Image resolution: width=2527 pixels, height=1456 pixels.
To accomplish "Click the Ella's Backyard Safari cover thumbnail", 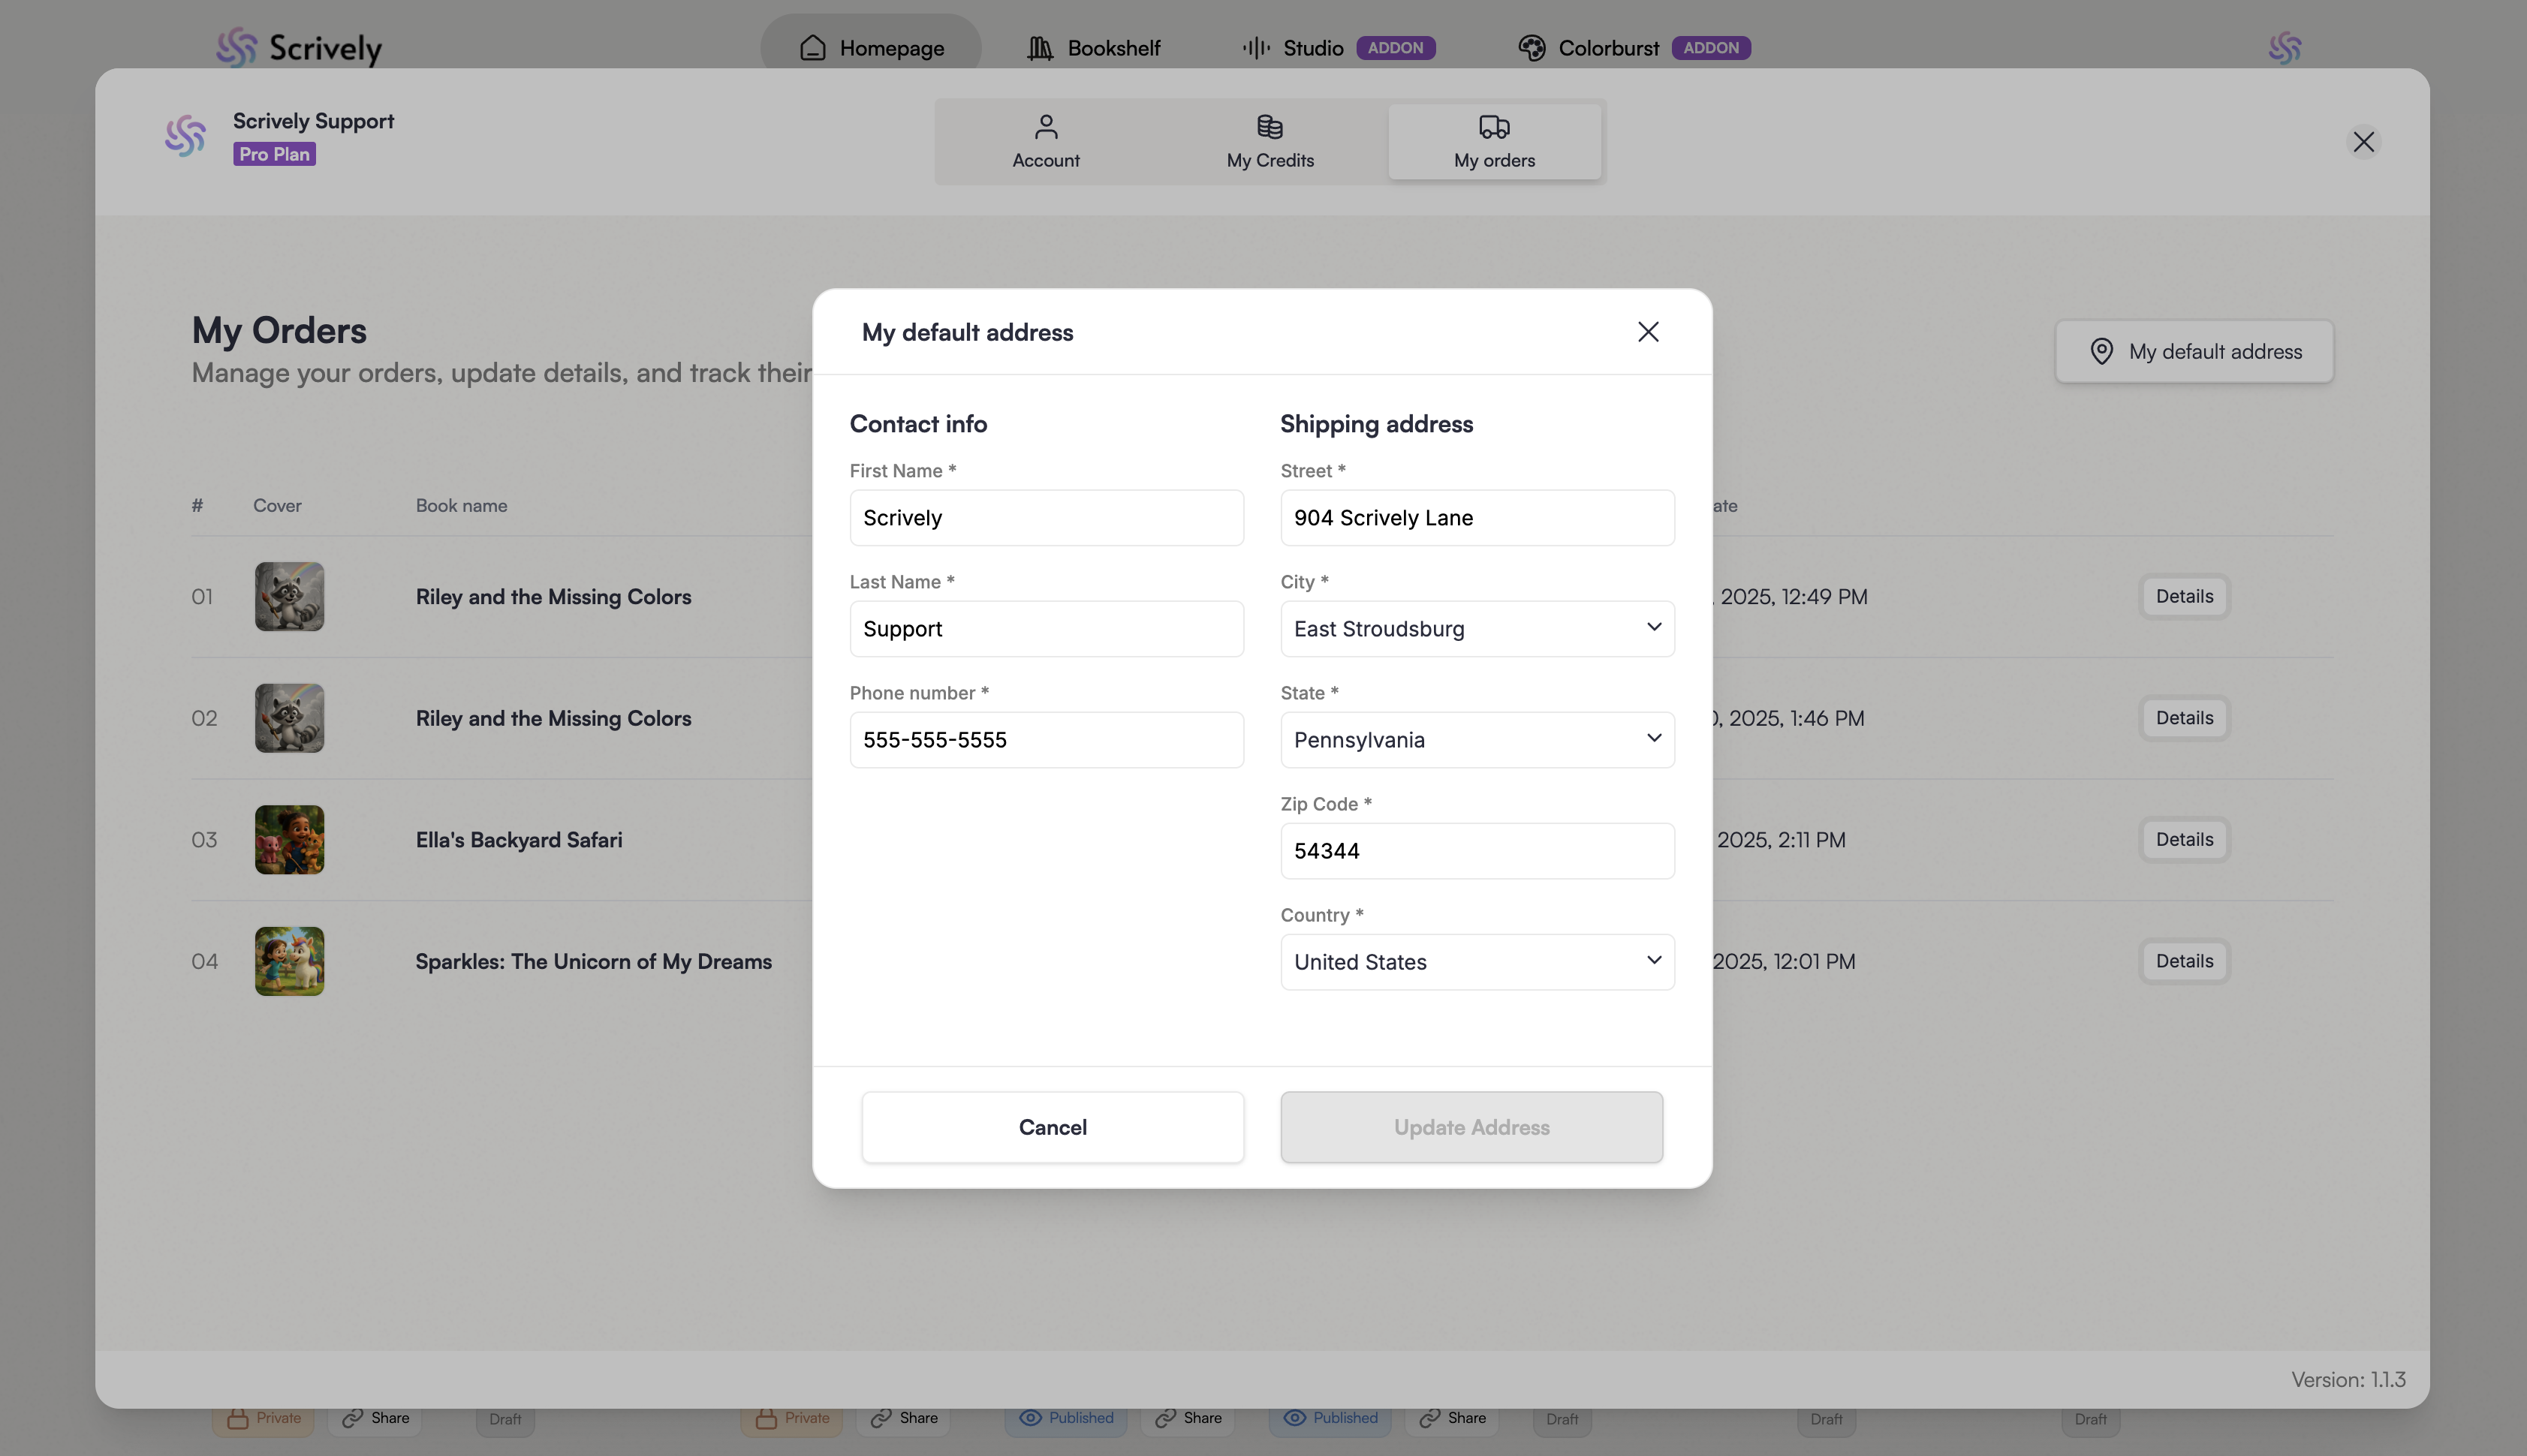I will pyautogui.click(x=289, y=840).
